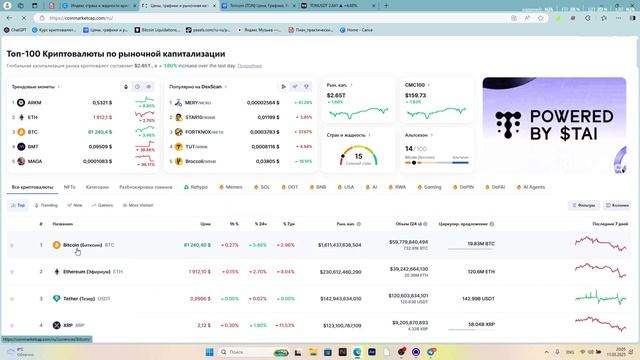The image size is (640, 360).
Task: Click the BTC icon in trending coins list
Action: (21, 132)
